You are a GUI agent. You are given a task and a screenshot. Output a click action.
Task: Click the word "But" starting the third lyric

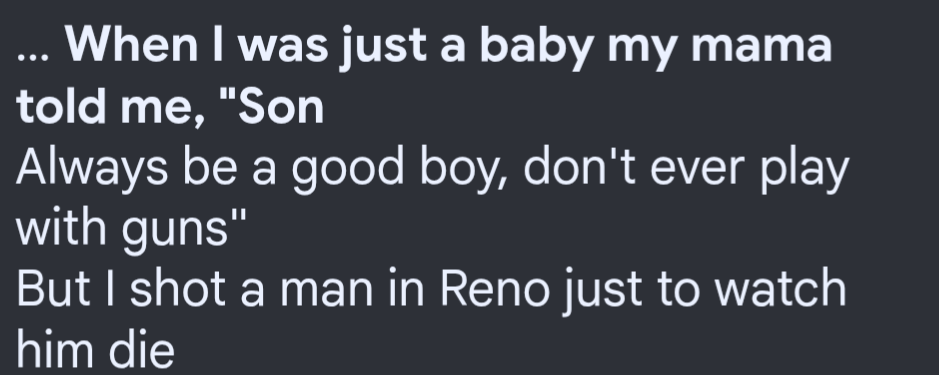tap(53, 288)
